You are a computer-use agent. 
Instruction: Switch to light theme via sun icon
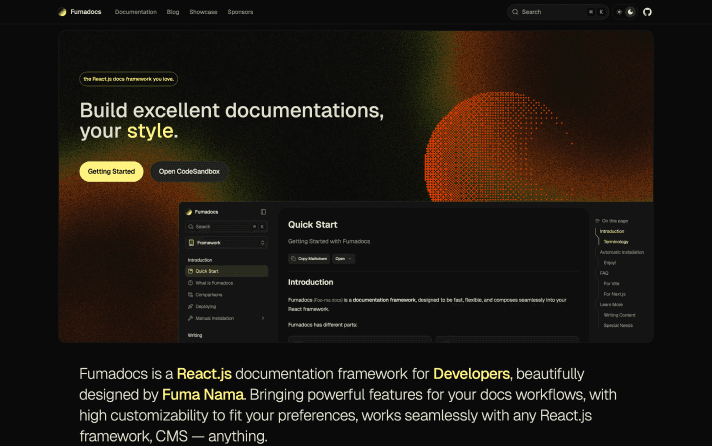619,12
